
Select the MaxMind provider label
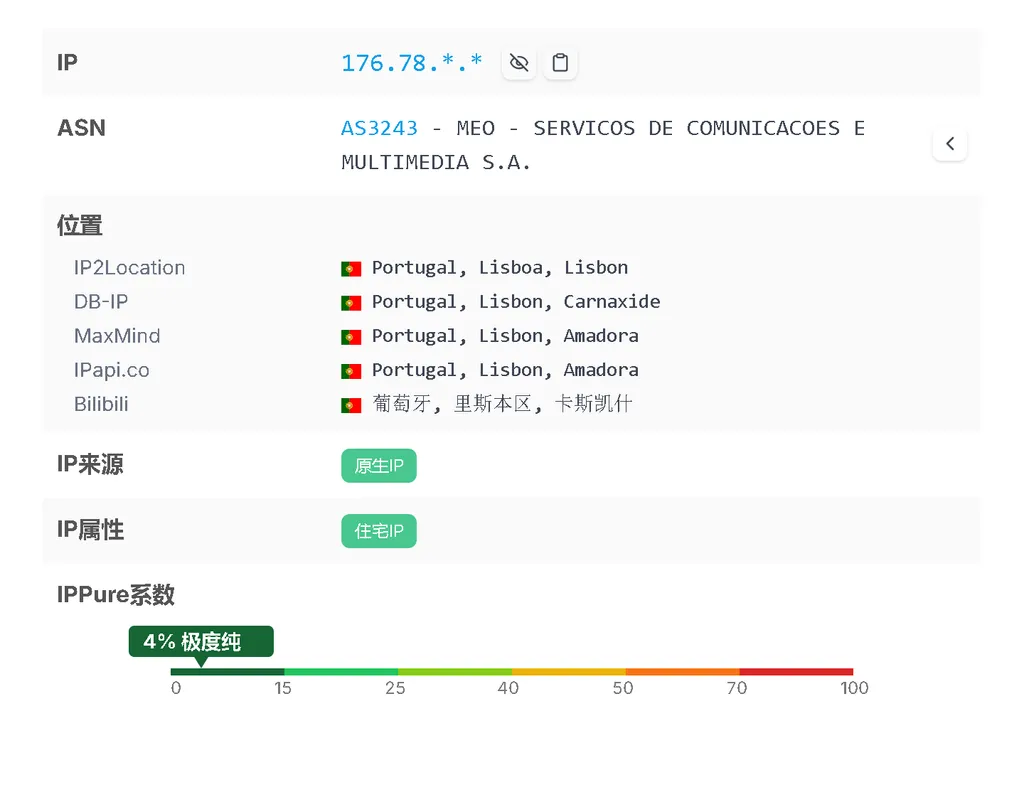[117, 336]
